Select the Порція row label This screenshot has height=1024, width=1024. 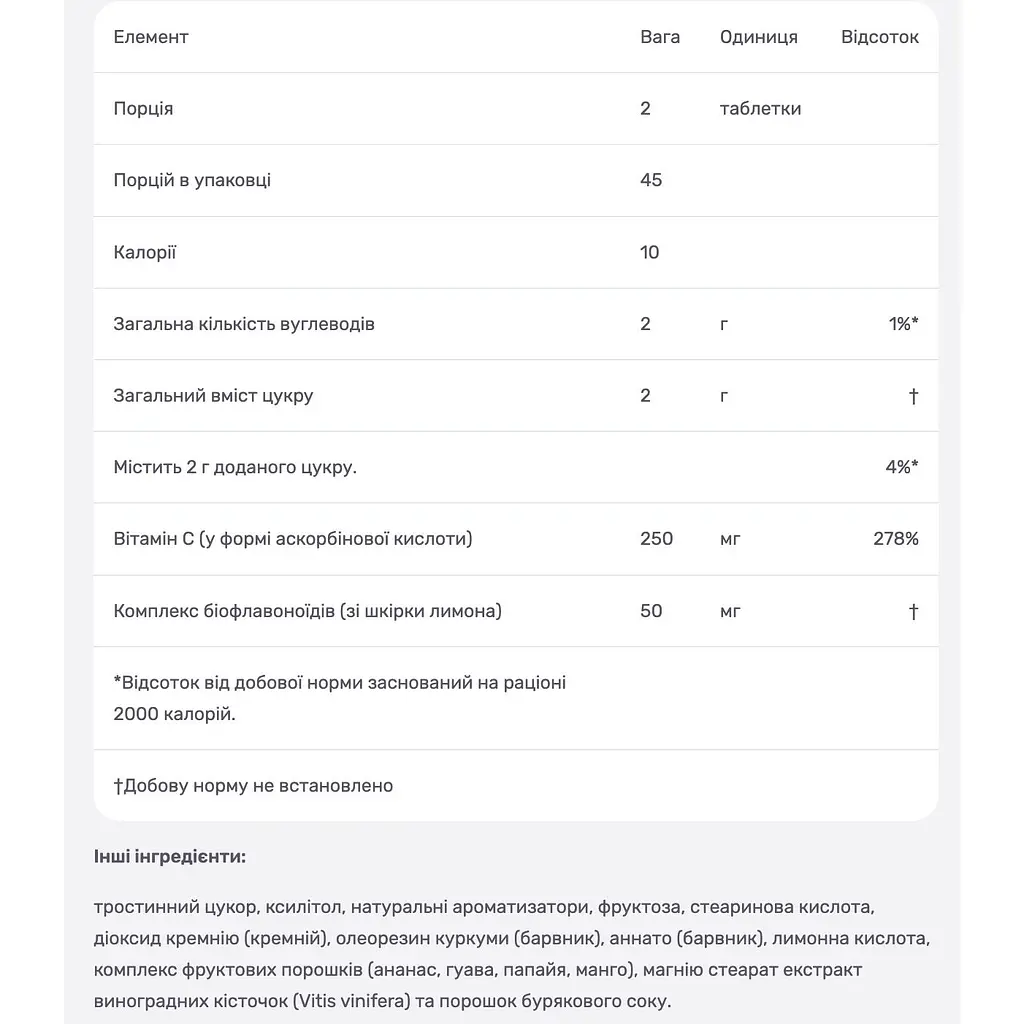143,108
